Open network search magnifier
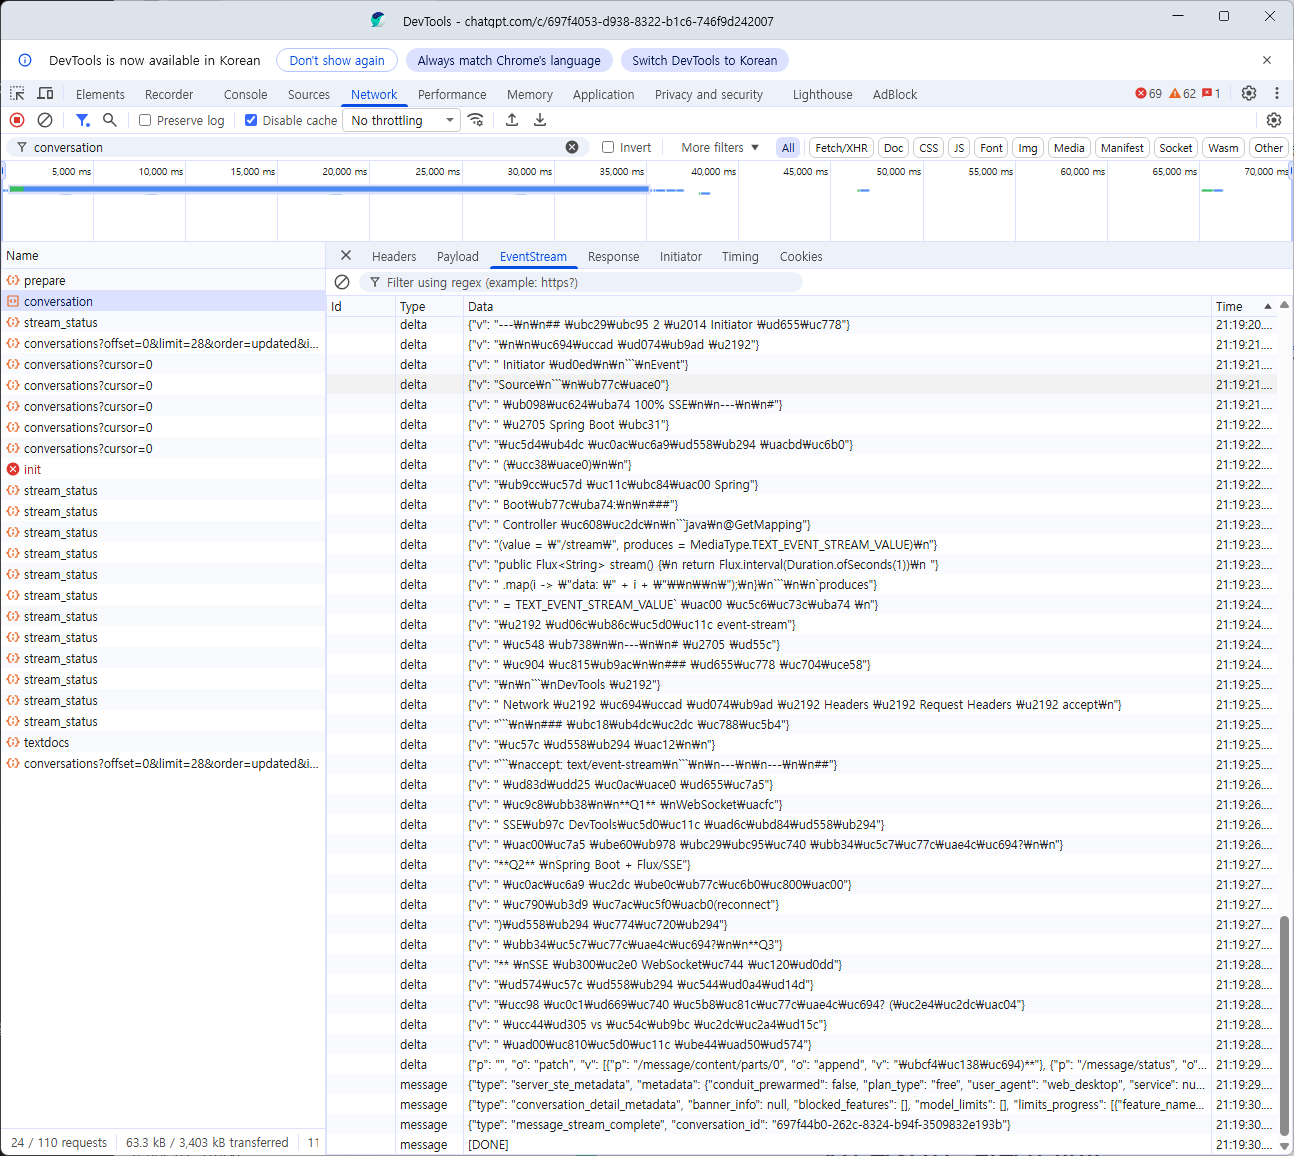1294x1156 pixels. point(110,120)
